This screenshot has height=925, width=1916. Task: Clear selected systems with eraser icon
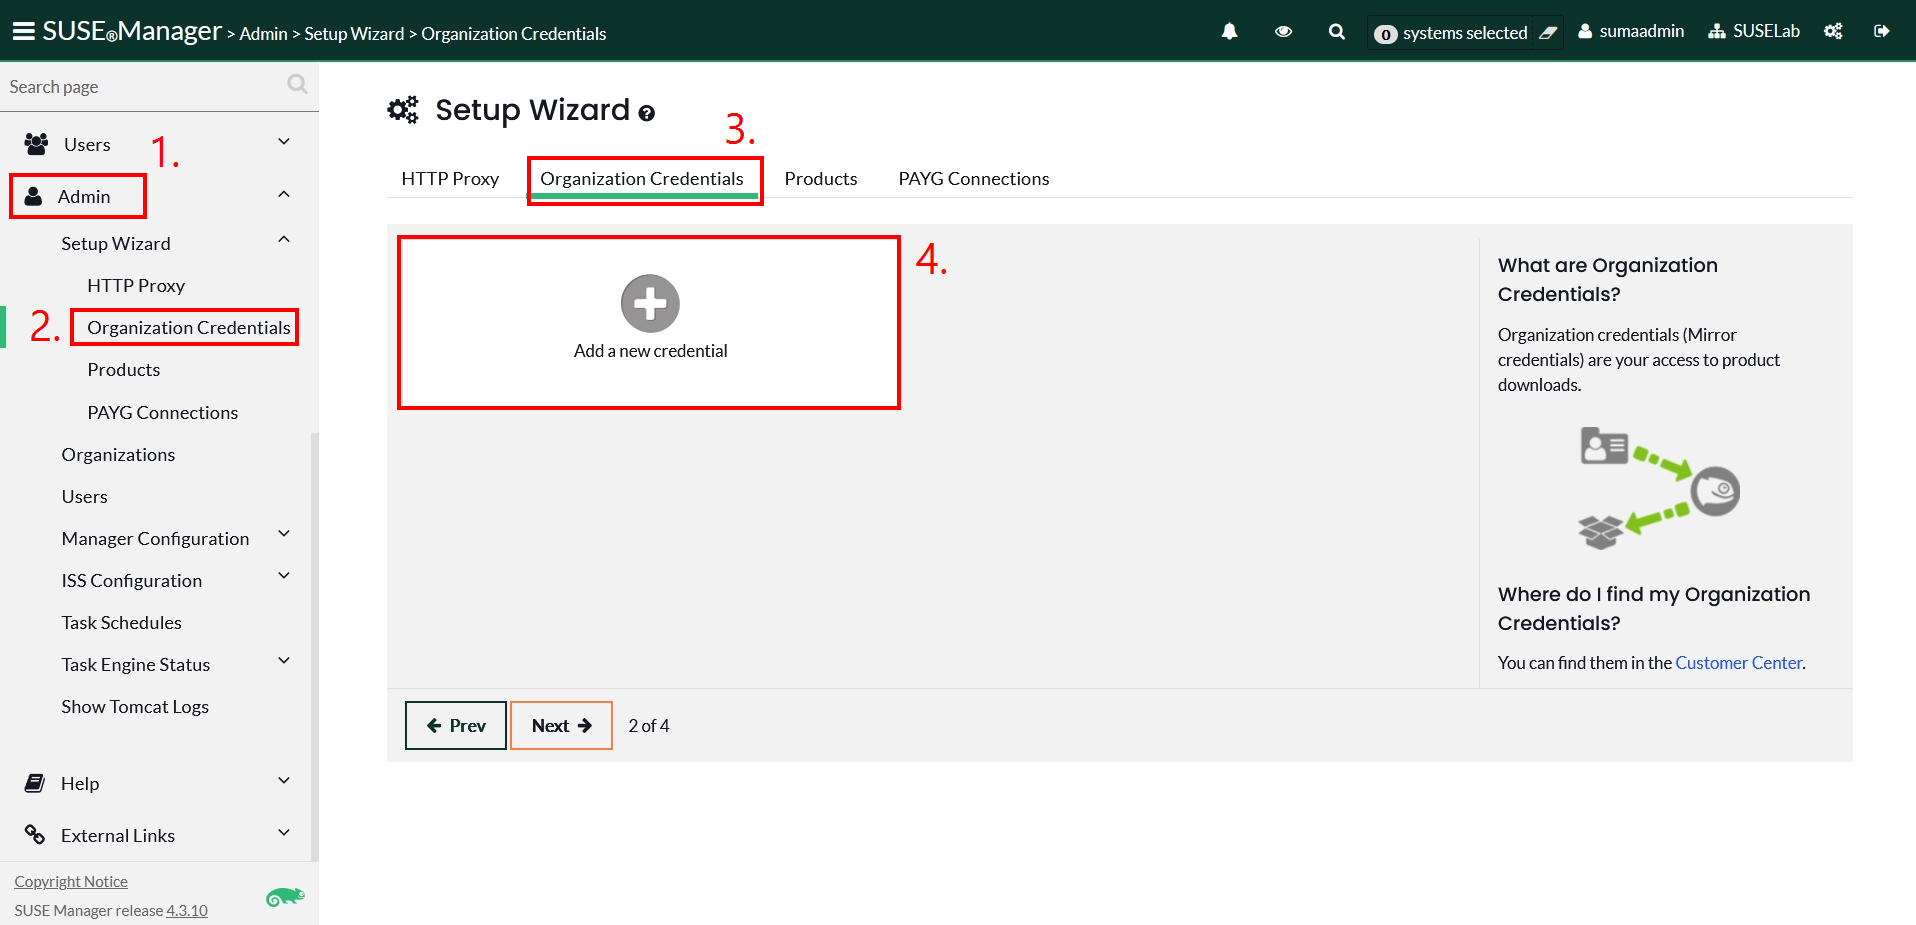(1548, 33)
